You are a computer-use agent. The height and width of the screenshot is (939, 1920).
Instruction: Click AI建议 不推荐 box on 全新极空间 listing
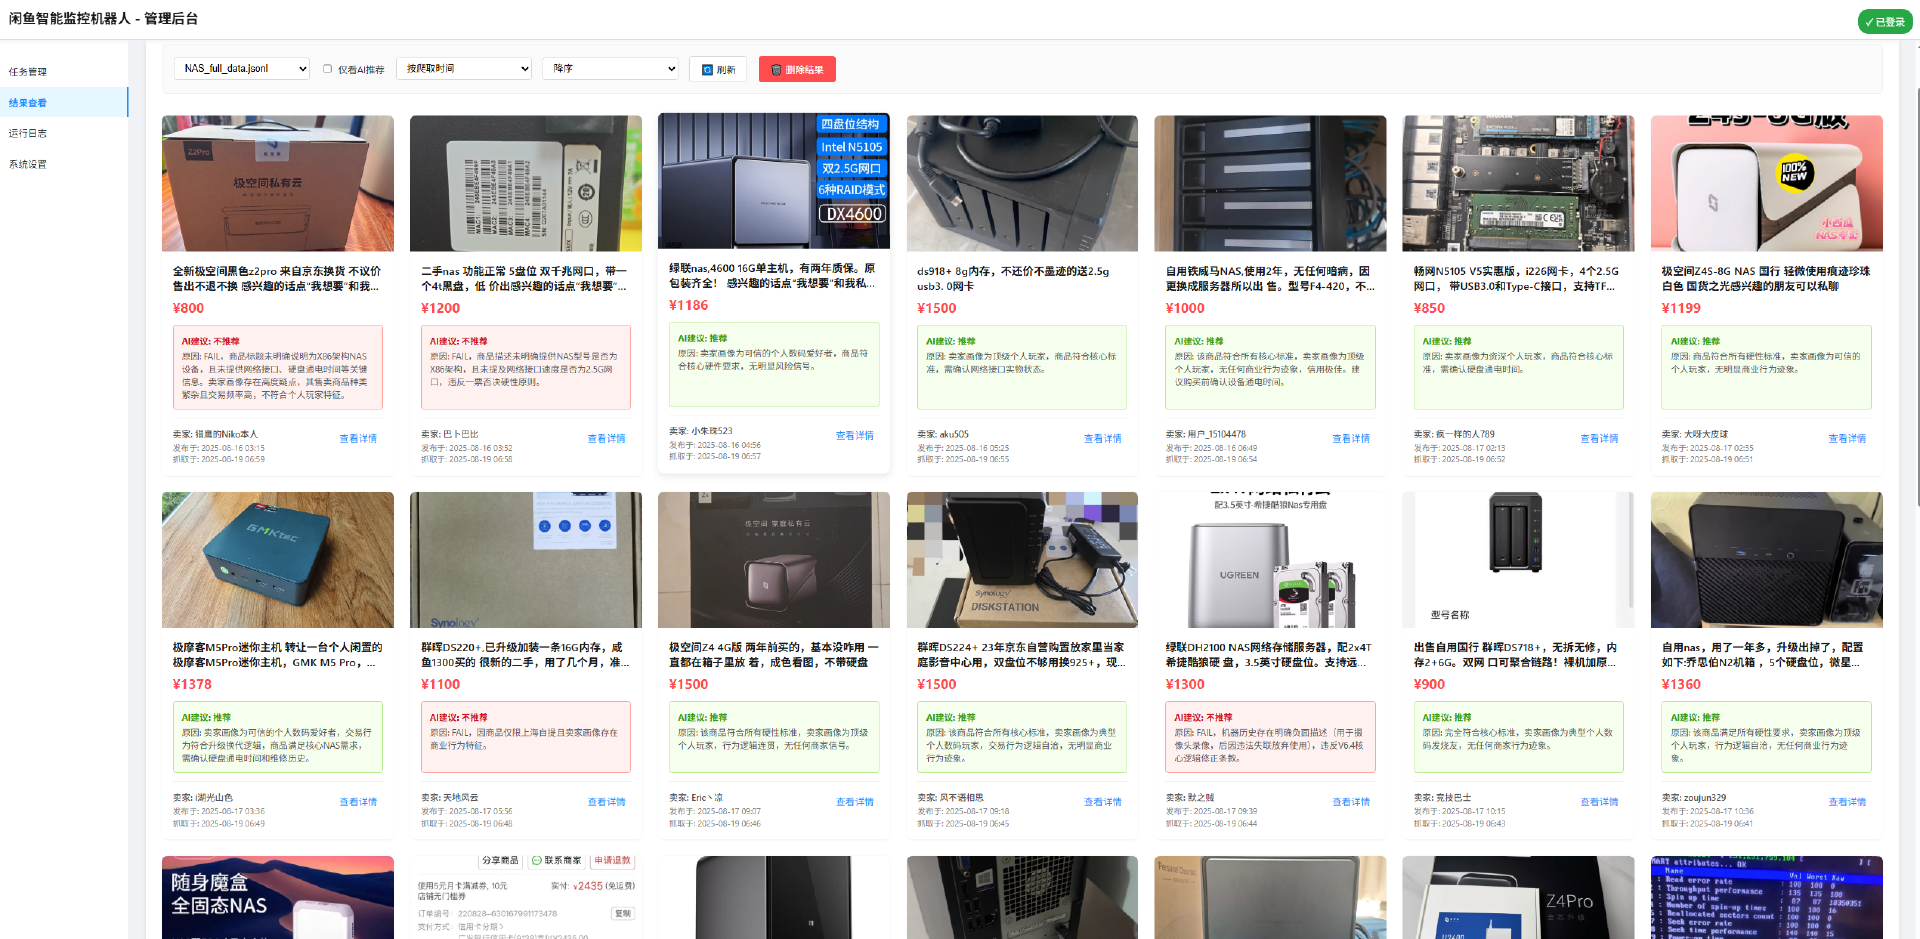click(278, 367)
